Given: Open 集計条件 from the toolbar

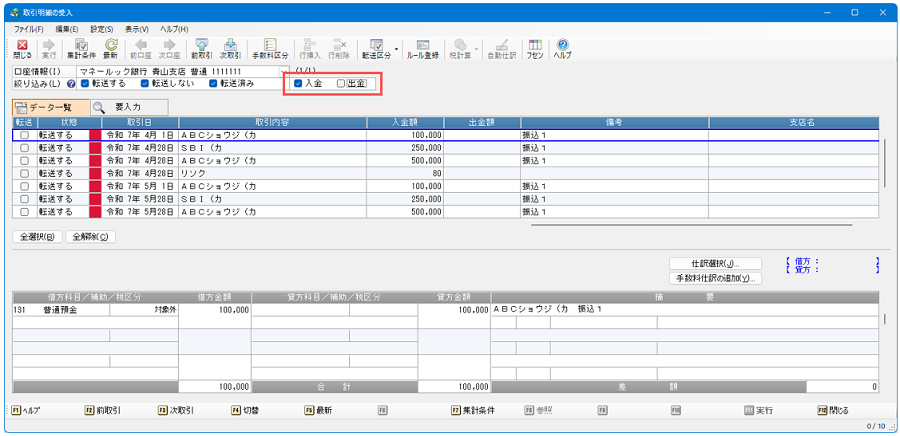Looking at the screenshot, I should [81, 49].
